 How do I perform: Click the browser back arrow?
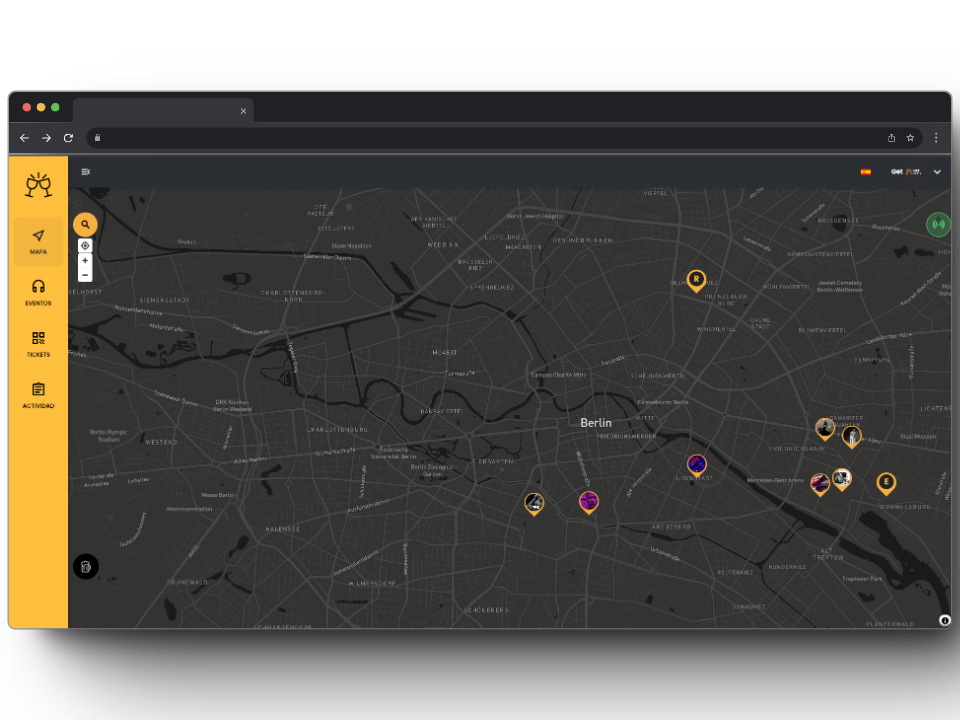coord(24,138)
